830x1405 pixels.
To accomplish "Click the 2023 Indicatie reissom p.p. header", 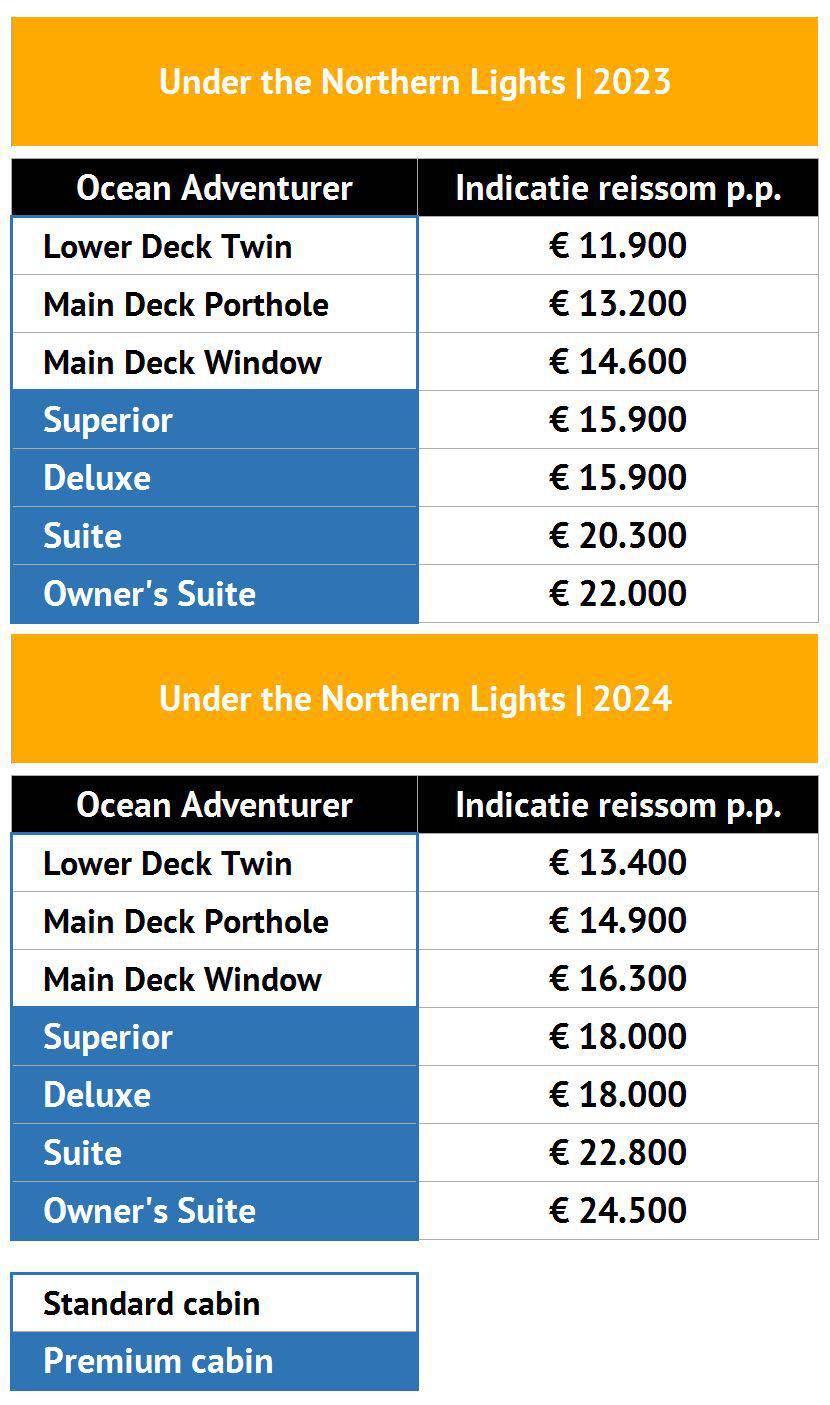I will click(618, 188).
